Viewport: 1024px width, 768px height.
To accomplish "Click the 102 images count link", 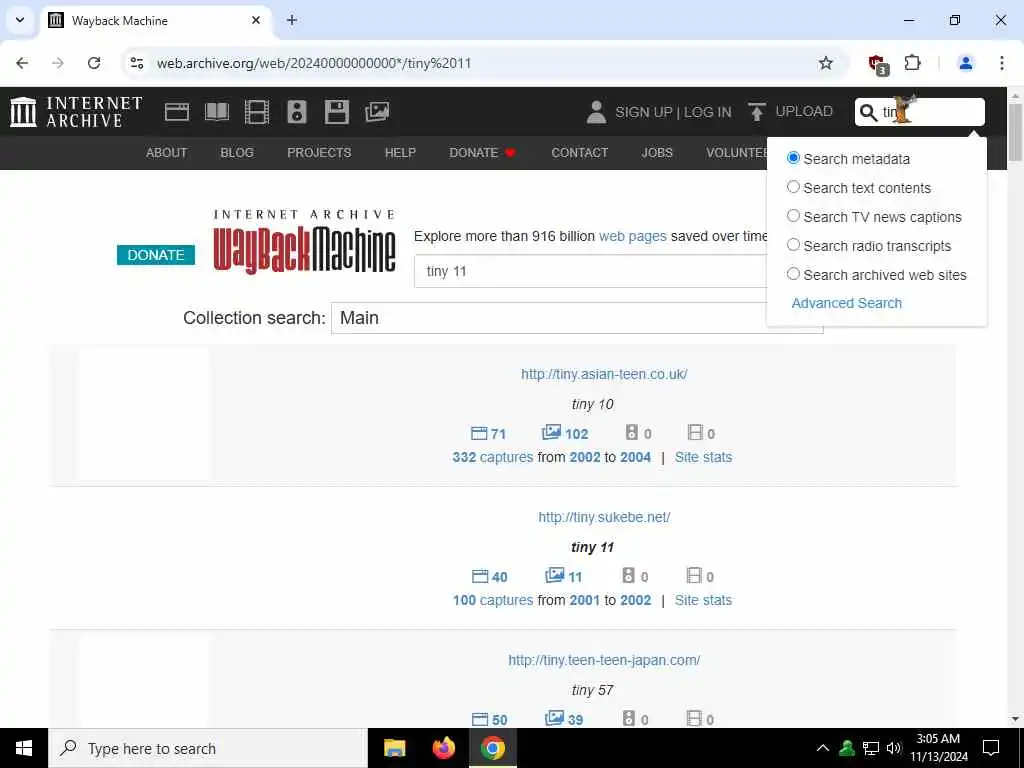I will point(565,433).
